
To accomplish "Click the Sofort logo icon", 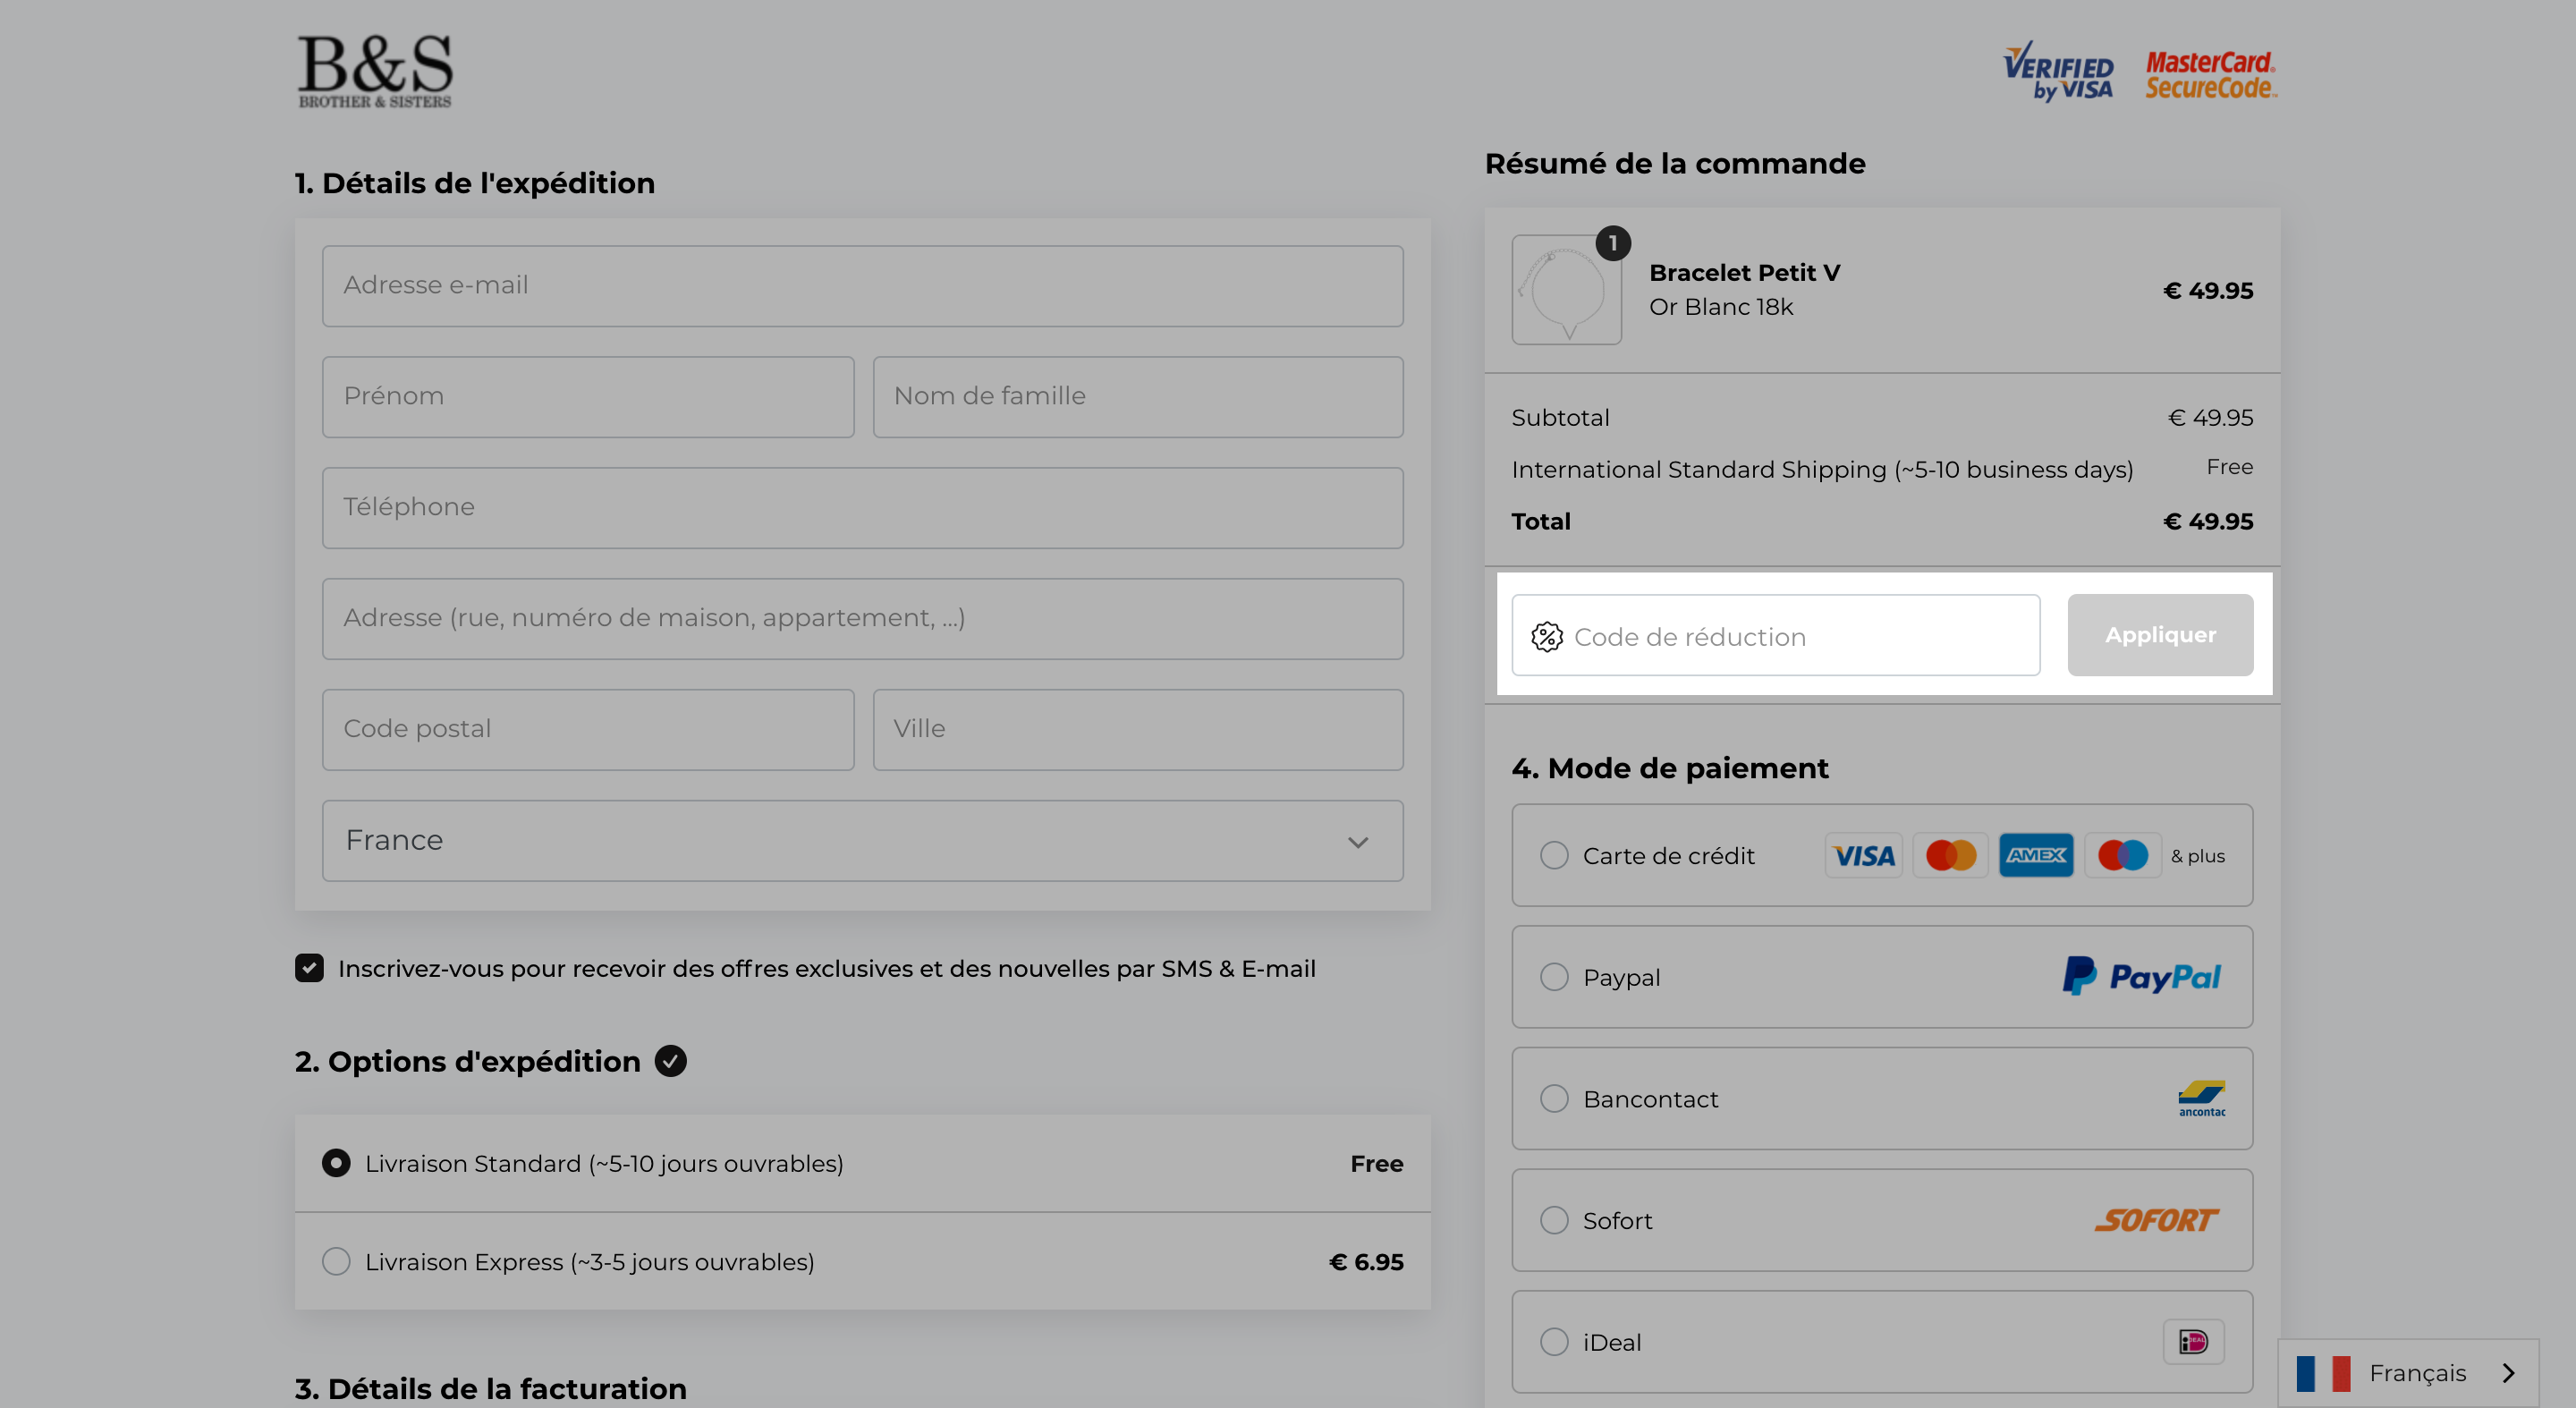I will point(2156,1220).
